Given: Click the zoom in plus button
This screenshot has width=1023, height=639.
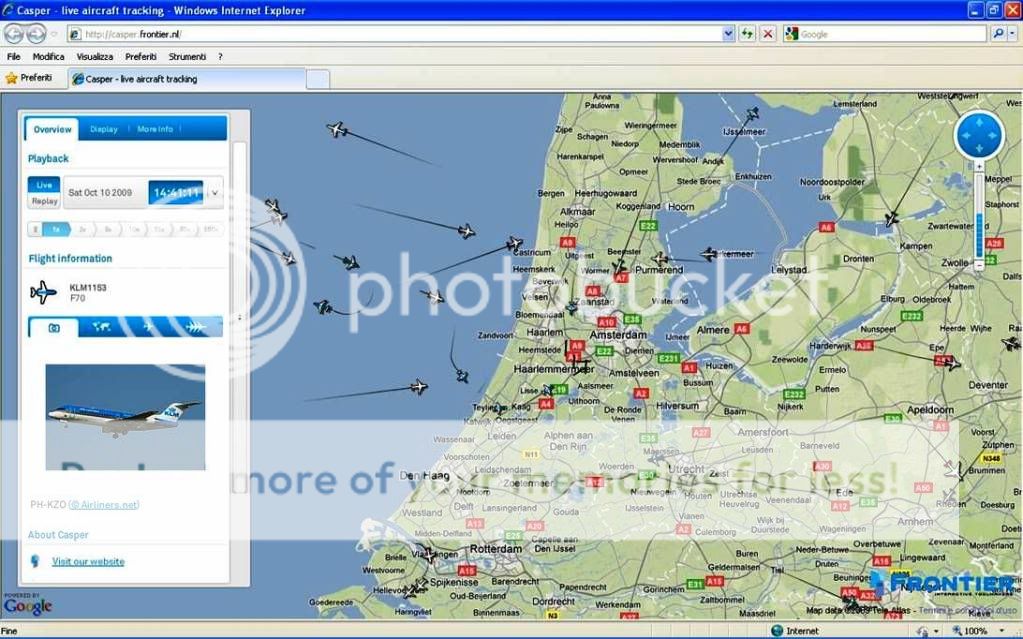Looking at the screenshot, I should tap(979, 167).
